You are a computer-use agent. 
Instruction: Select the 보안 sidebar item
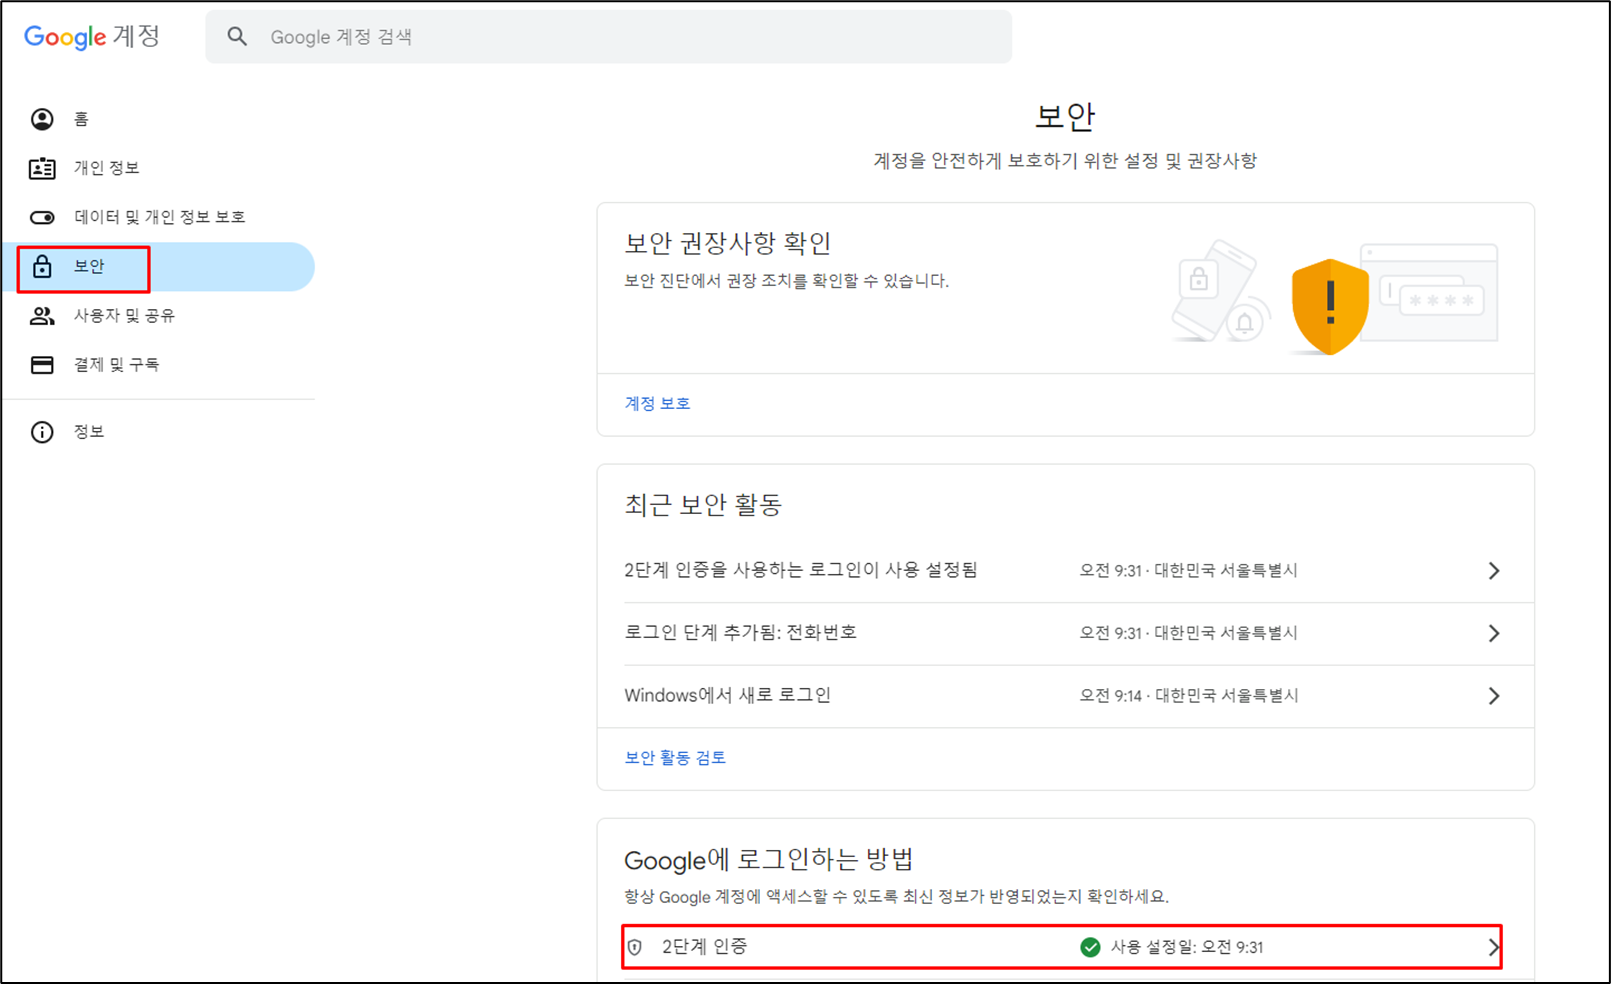point(160,267)
